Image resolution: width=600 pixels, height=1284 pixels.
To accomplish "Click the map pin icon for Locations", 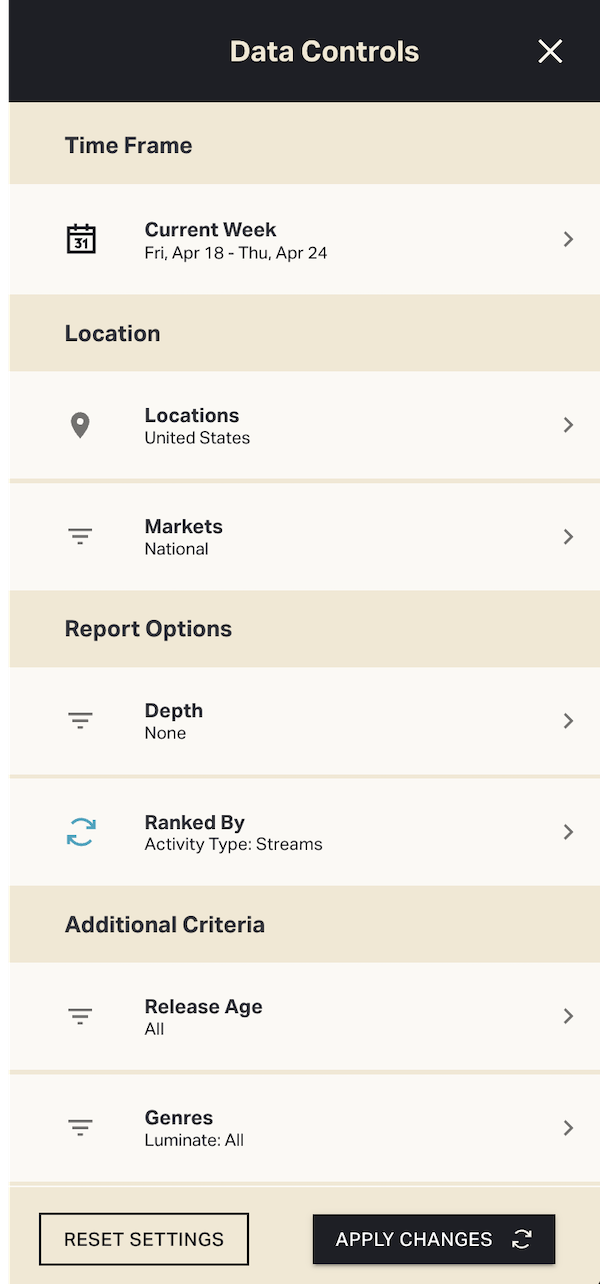I will pos(80,425).
